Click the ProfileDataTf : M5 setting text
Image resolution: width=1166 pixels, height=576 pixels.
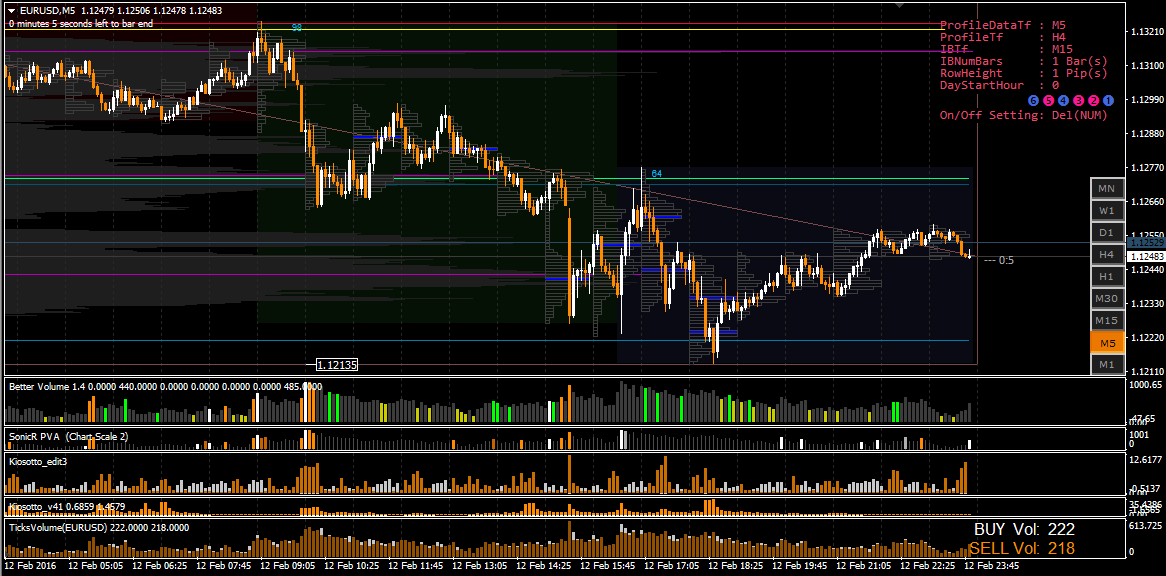[x=1002, y=25]
